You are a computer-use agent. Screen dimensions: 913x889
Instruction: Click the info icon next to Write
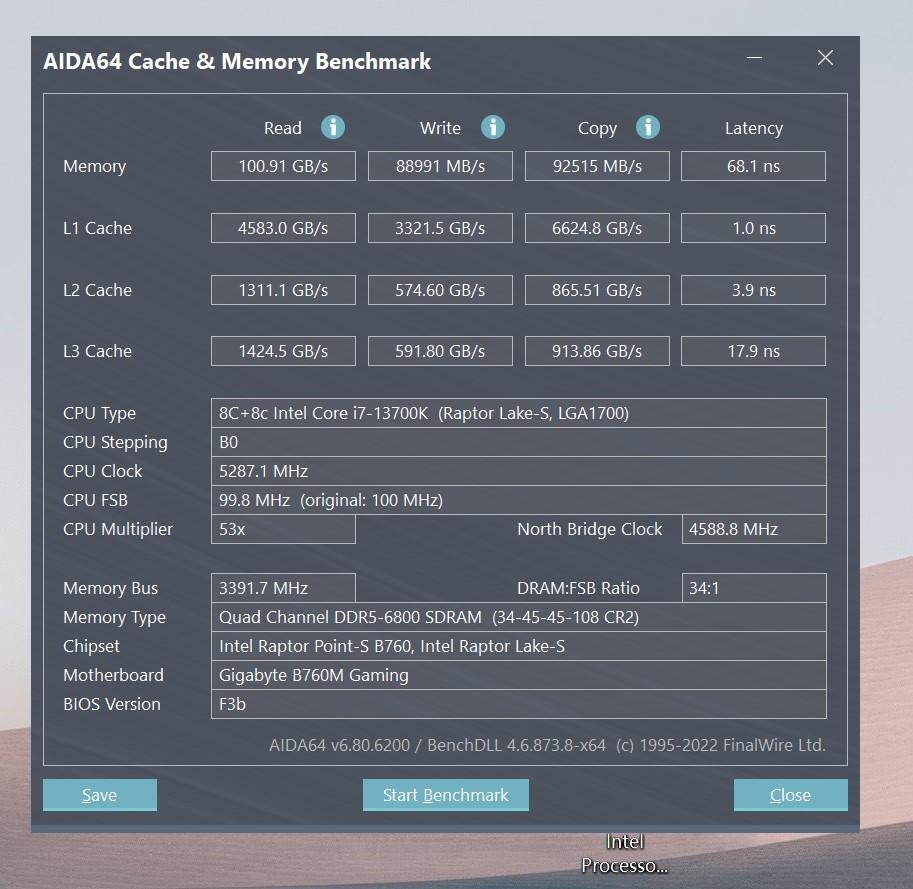(x=493, y=127)
